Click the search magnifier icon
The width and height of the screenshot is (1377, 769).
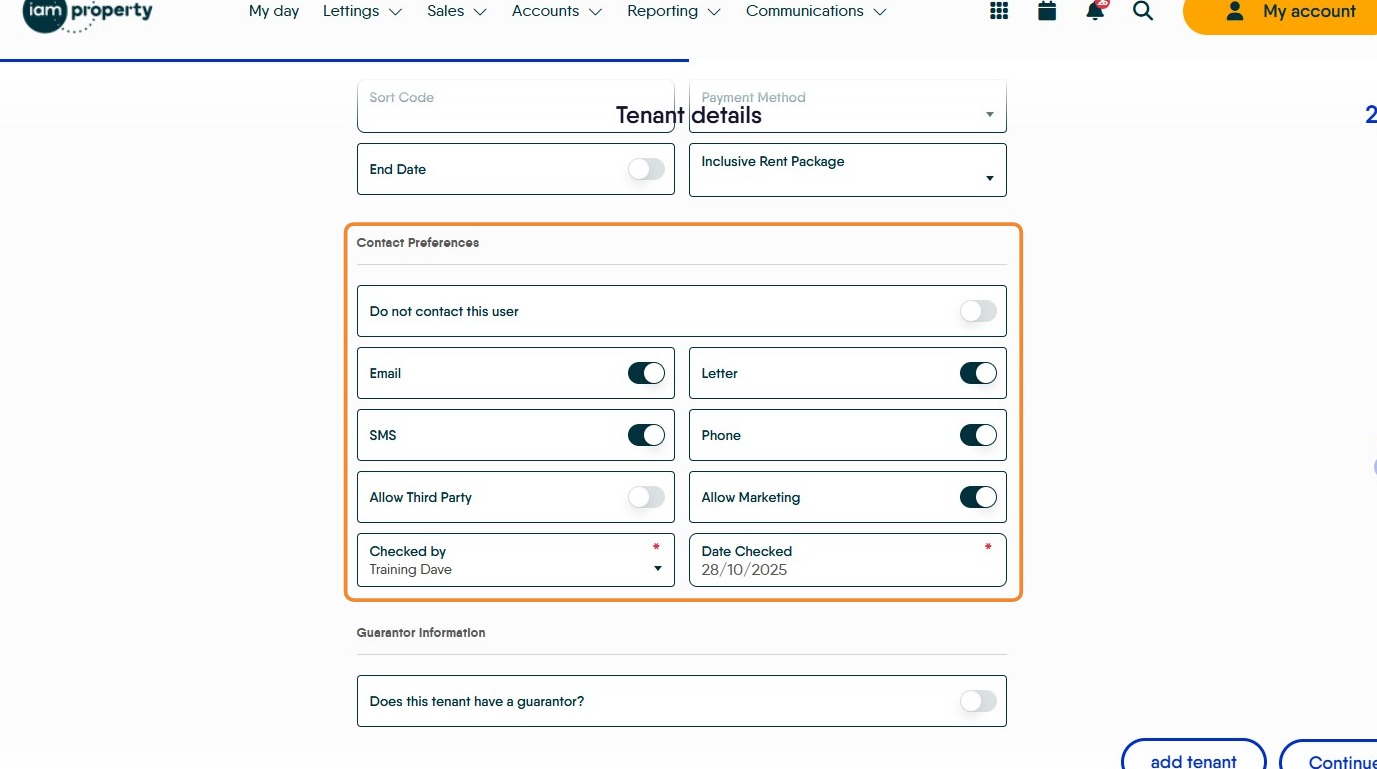(x=1143, y=11)
